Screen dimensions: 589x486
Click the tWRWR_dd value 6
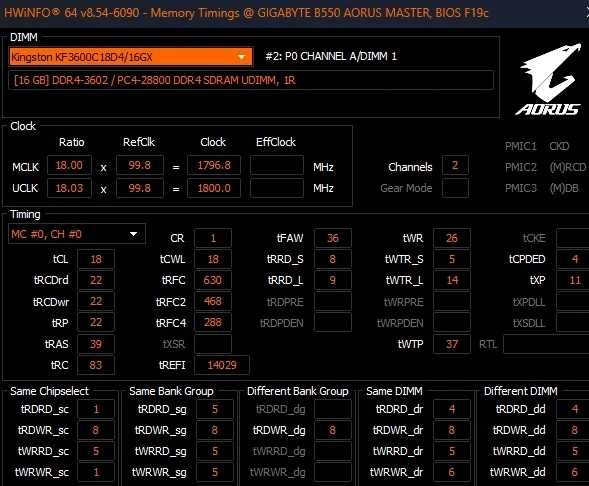573,472
